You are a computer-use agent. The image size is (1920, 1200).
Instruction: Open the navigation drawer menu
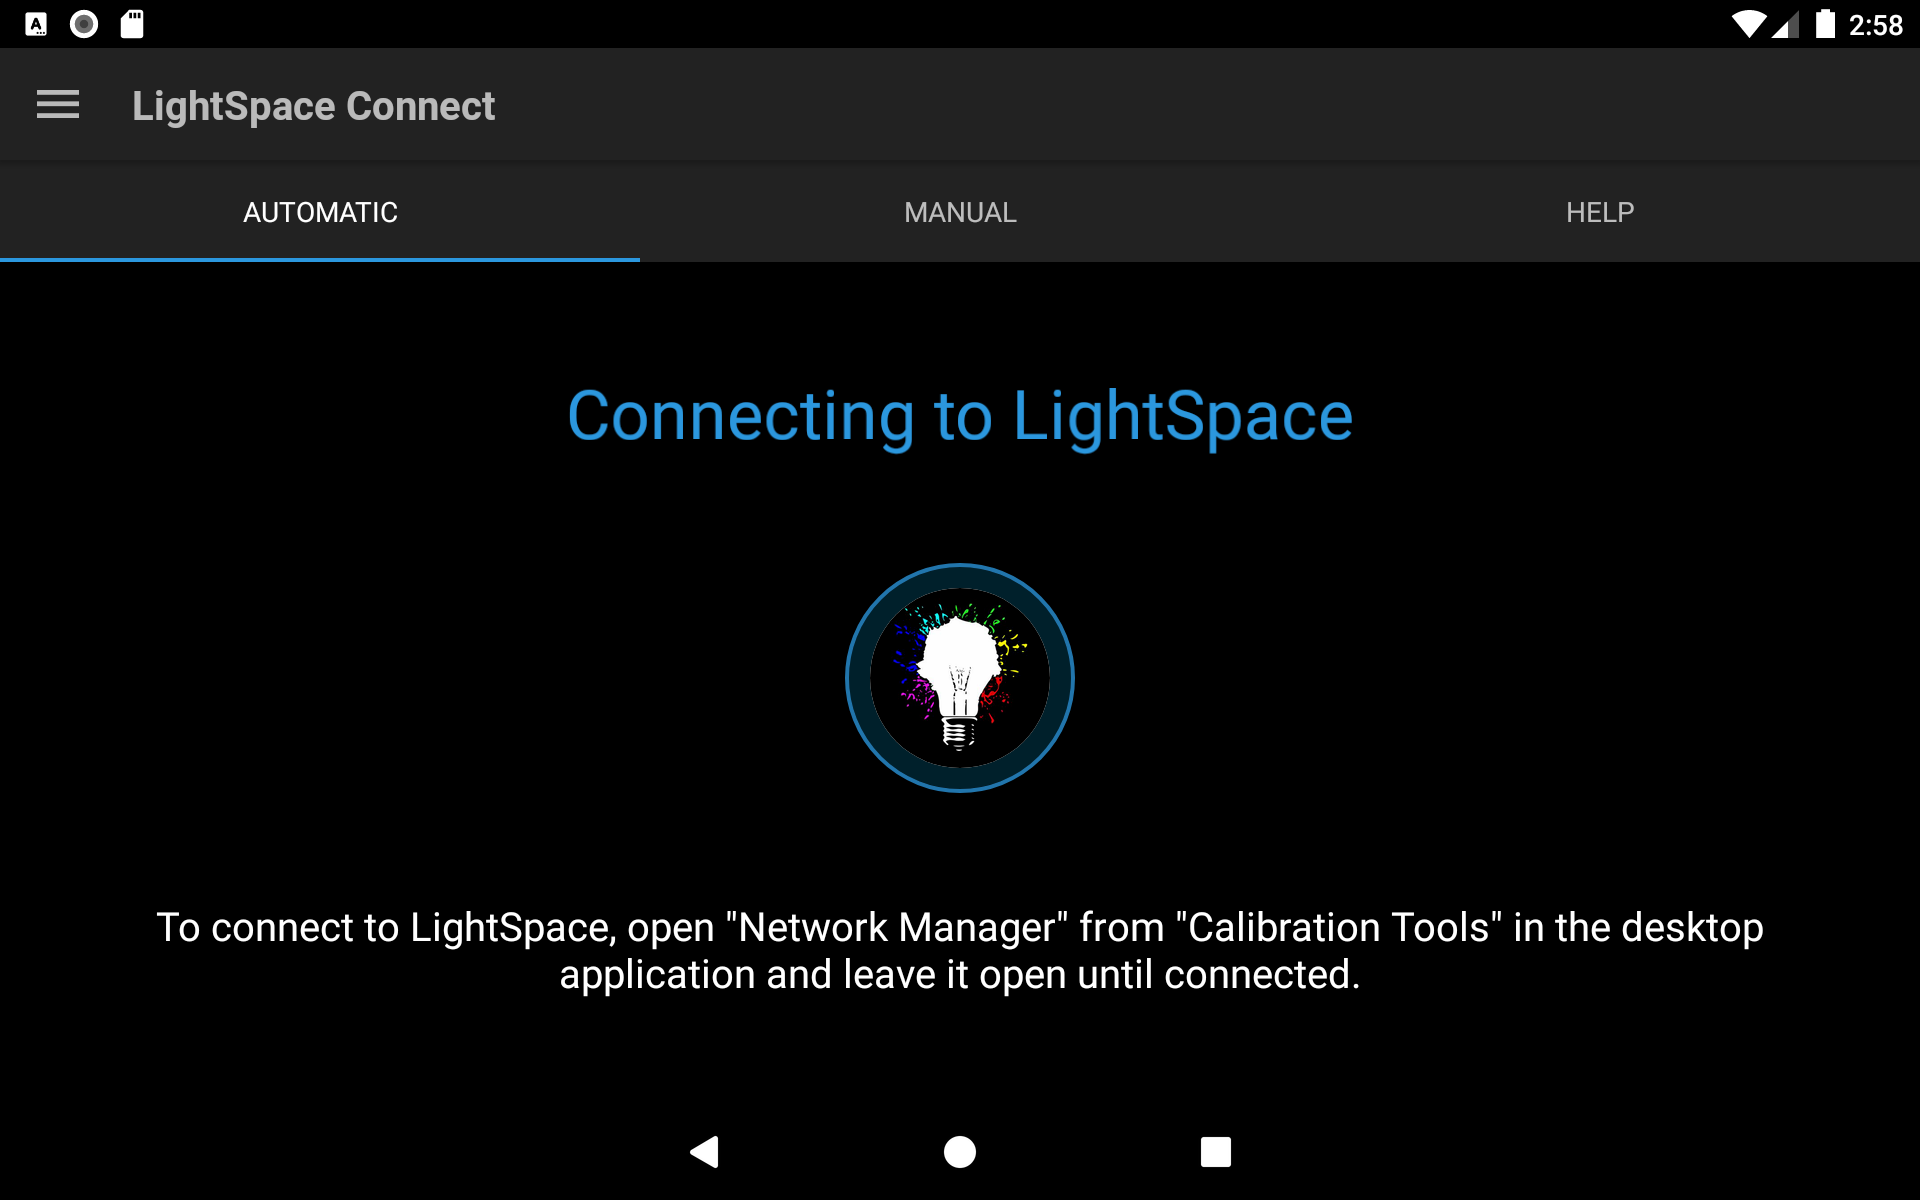[57, 104]
